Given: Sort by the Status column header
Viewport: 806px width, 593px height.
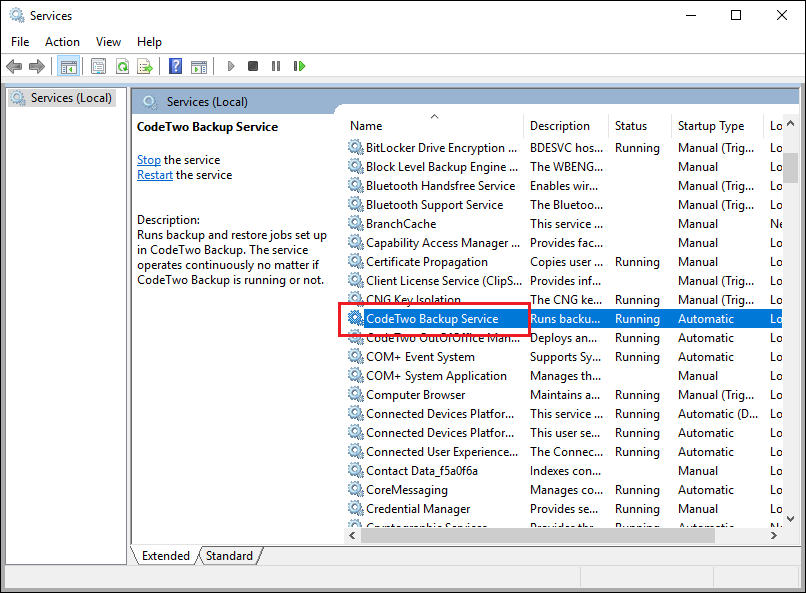Looking at the screenshot, I should pos(640,126).
